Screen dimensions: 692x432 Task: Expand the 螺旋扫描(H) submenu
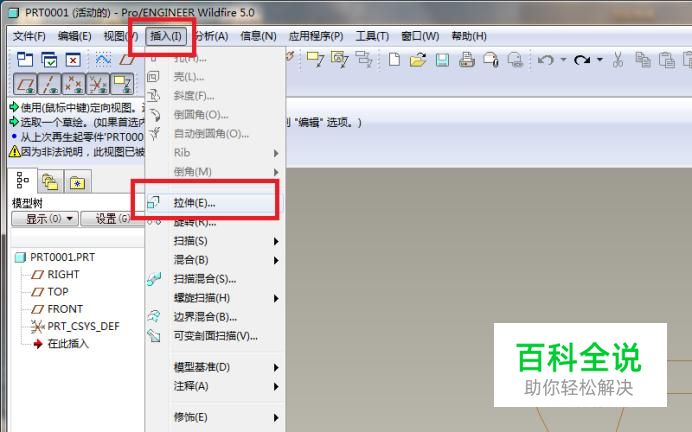click(x=215, y=298)
